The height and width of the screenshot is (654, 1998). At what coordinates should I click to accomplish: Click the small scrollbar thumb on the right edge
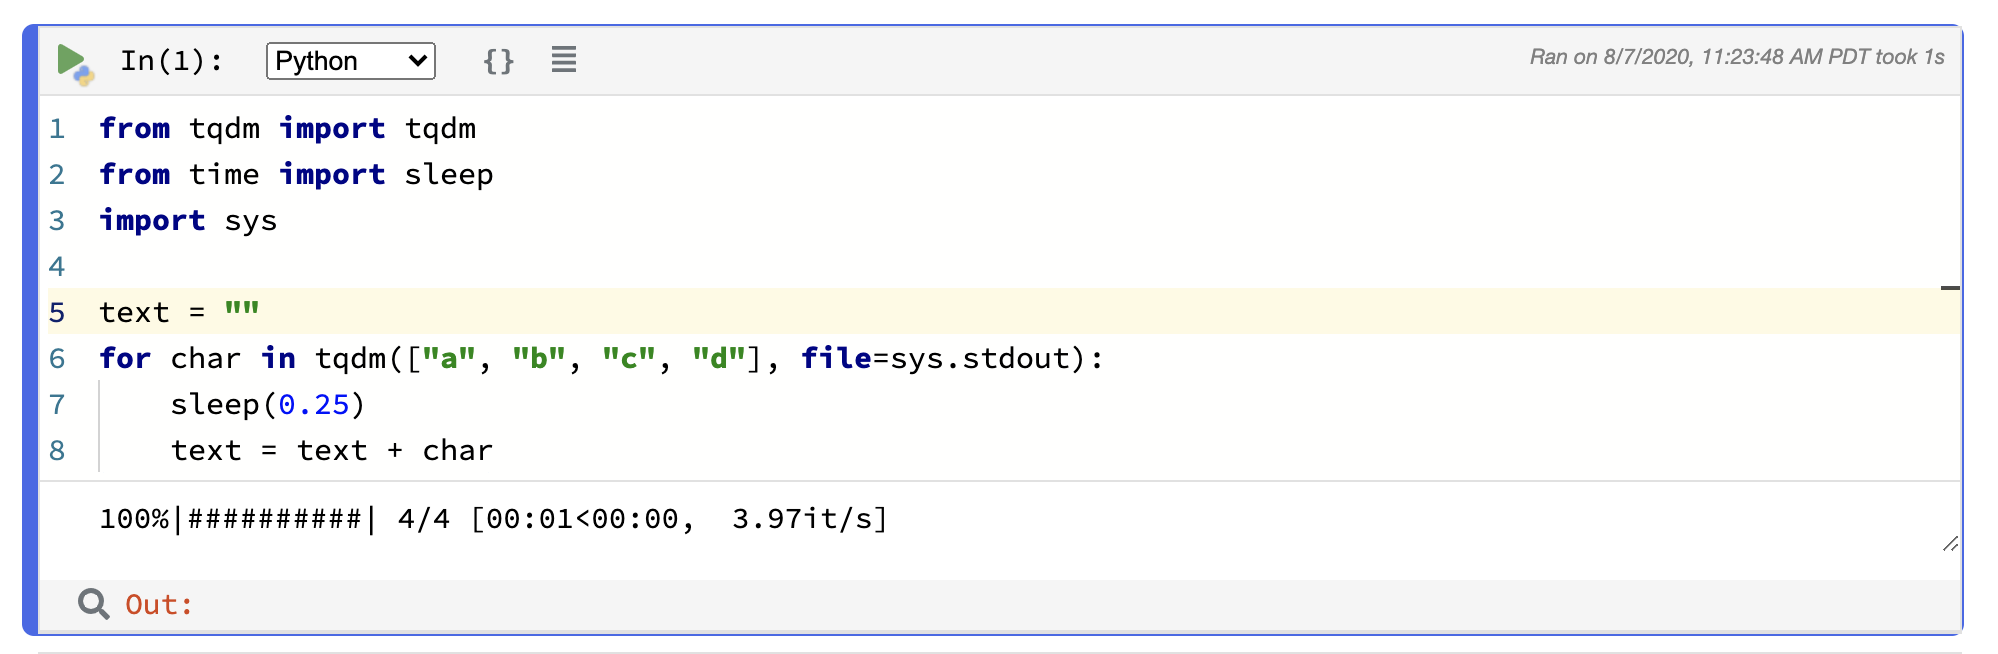(1950, 286)
